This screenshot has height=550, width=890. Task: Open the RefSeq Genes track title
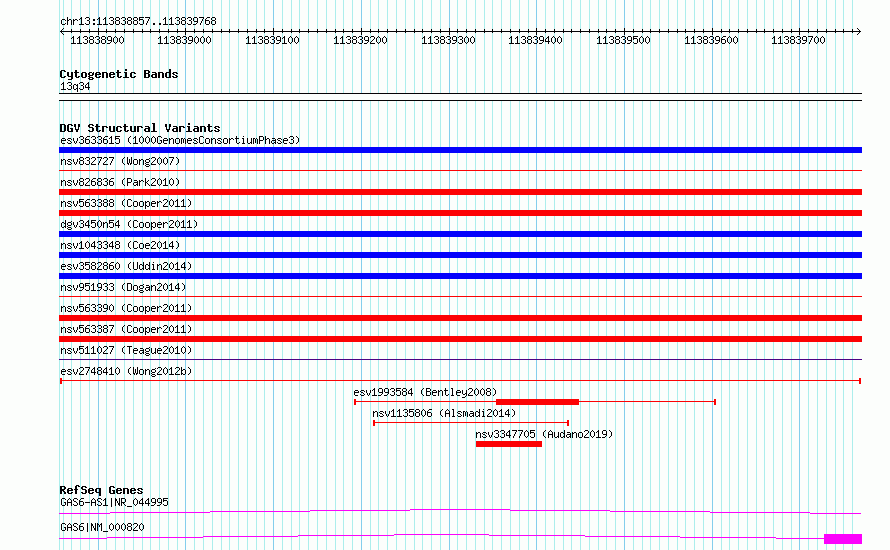pyautogui.click(x=101, y=490)
